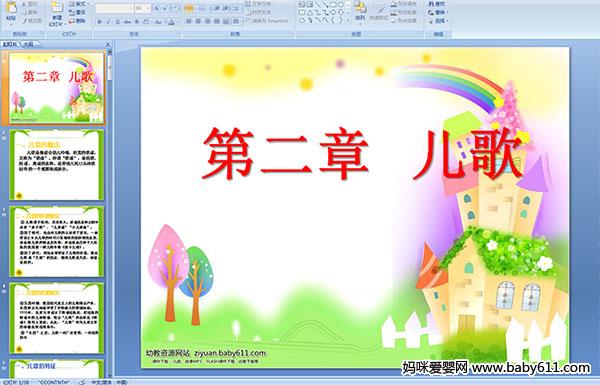
Task: Toggle bulleted list formatting
Action: pyautogui.click(x=189, y=8)
